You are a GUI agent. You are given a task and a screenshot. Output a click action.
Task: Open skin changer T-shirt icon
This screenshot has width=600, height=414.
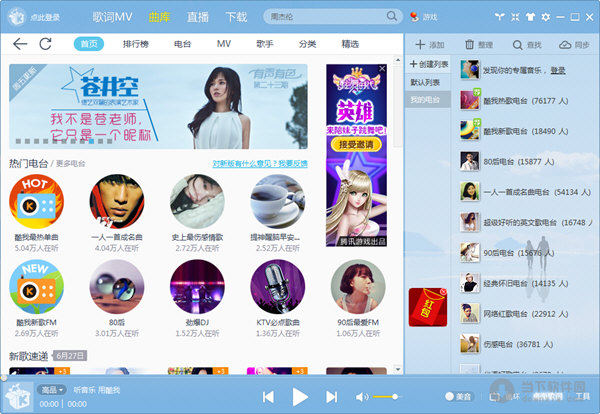click(530, 17)
